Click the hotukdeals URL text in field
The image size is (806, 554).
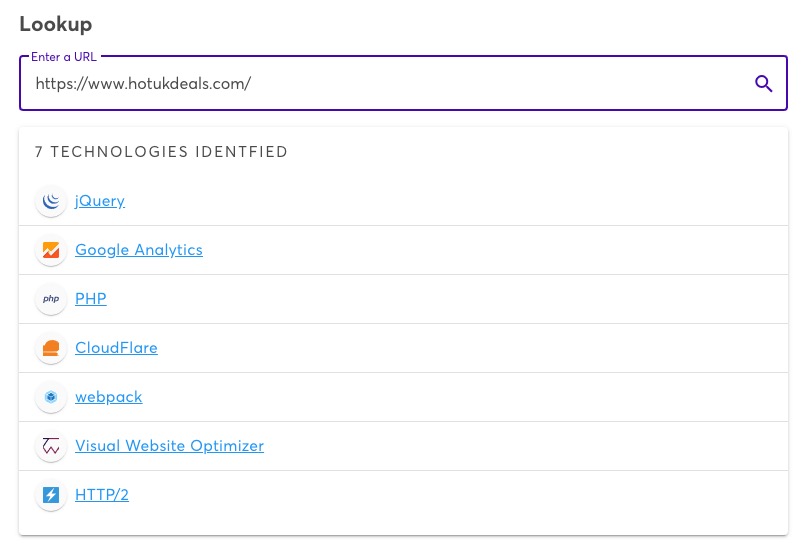click(x=143, y=83)
